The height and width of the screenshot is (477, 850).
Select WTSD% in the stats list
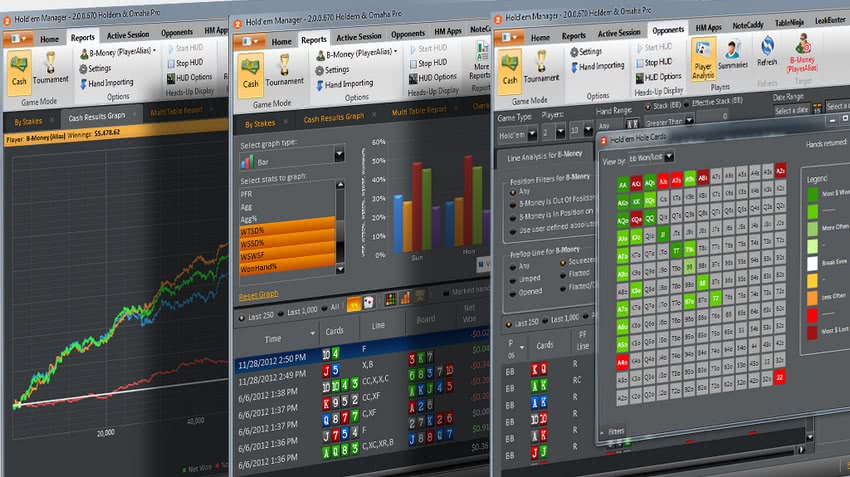click(287, 230)
